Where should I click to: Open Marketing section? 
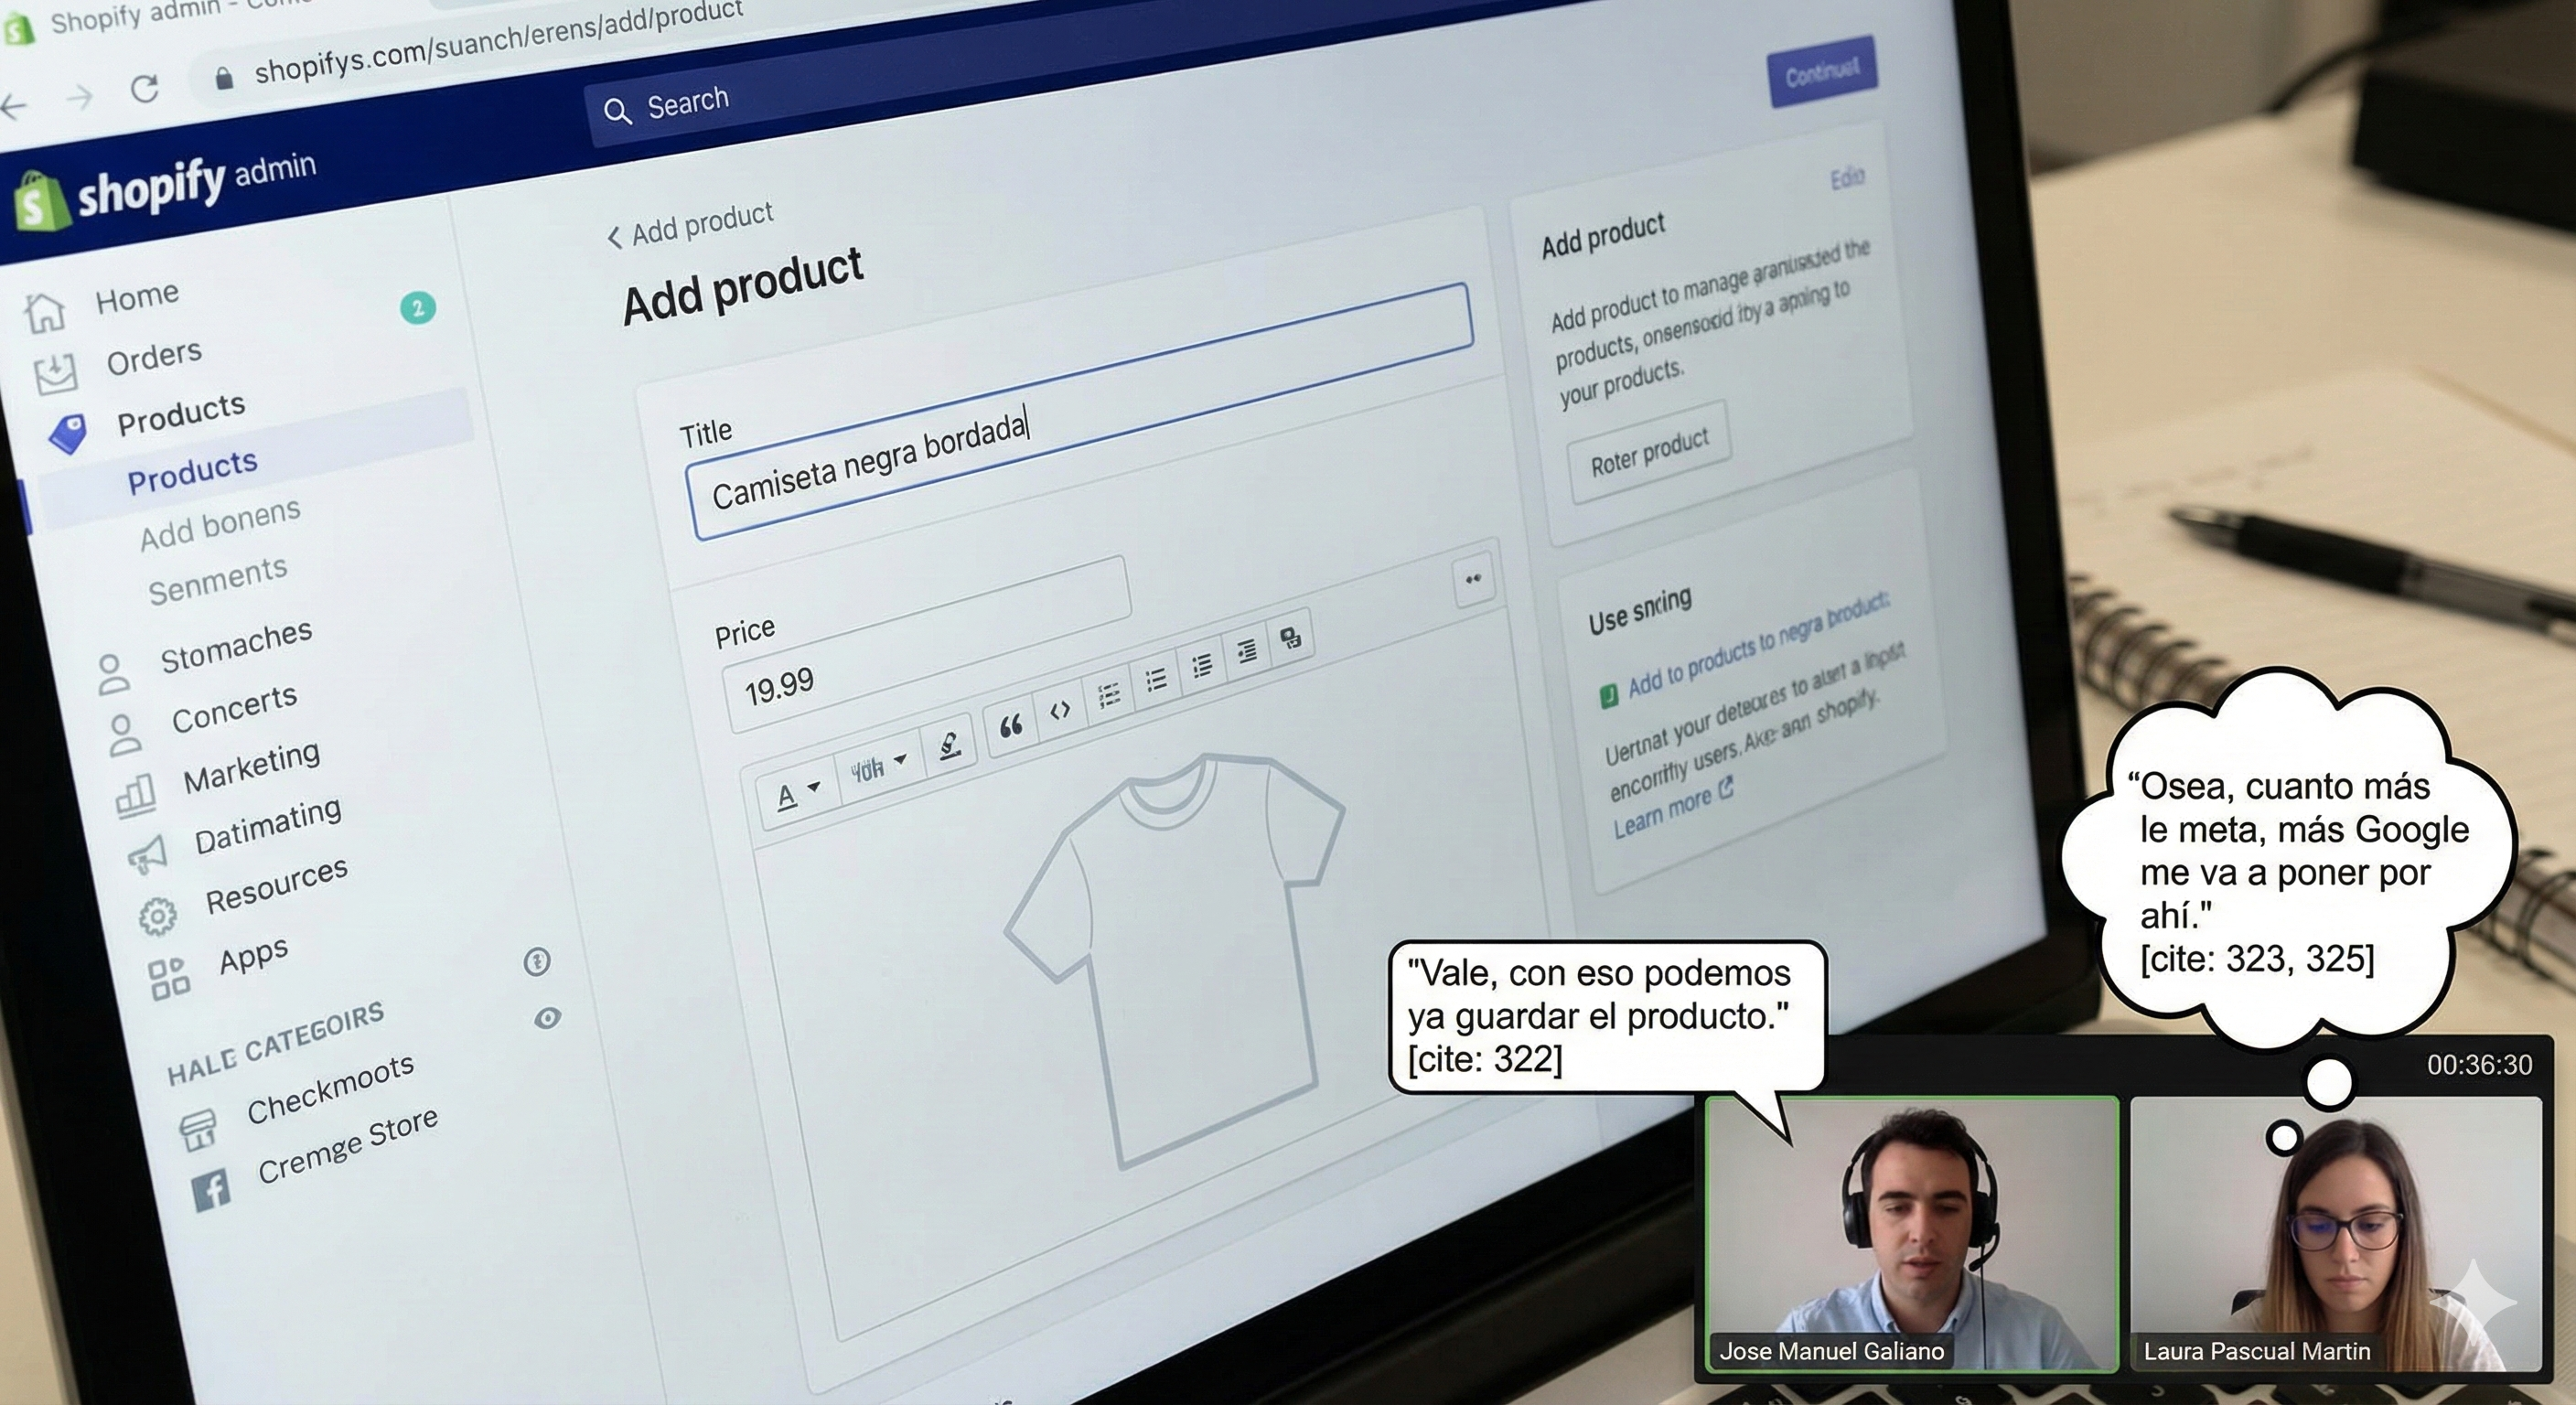[x=251, y=767]
